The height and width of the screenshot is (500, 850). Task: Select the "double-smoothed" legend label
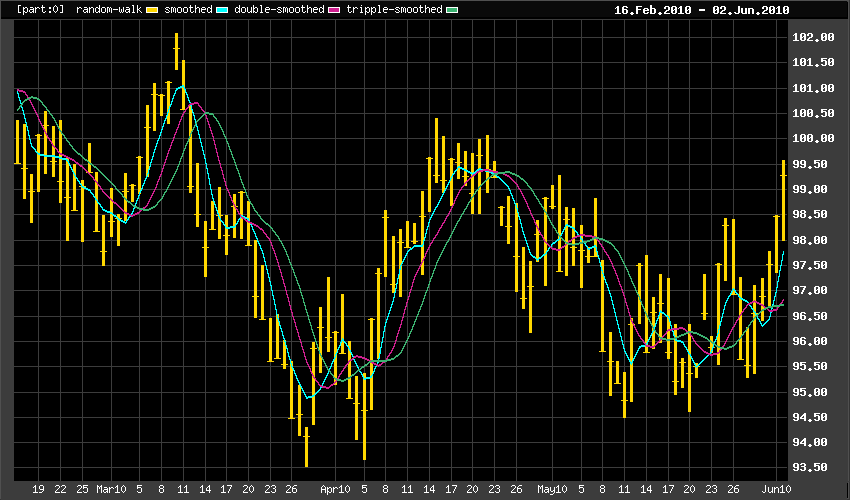pyautogui.click(x=279, y=10)
